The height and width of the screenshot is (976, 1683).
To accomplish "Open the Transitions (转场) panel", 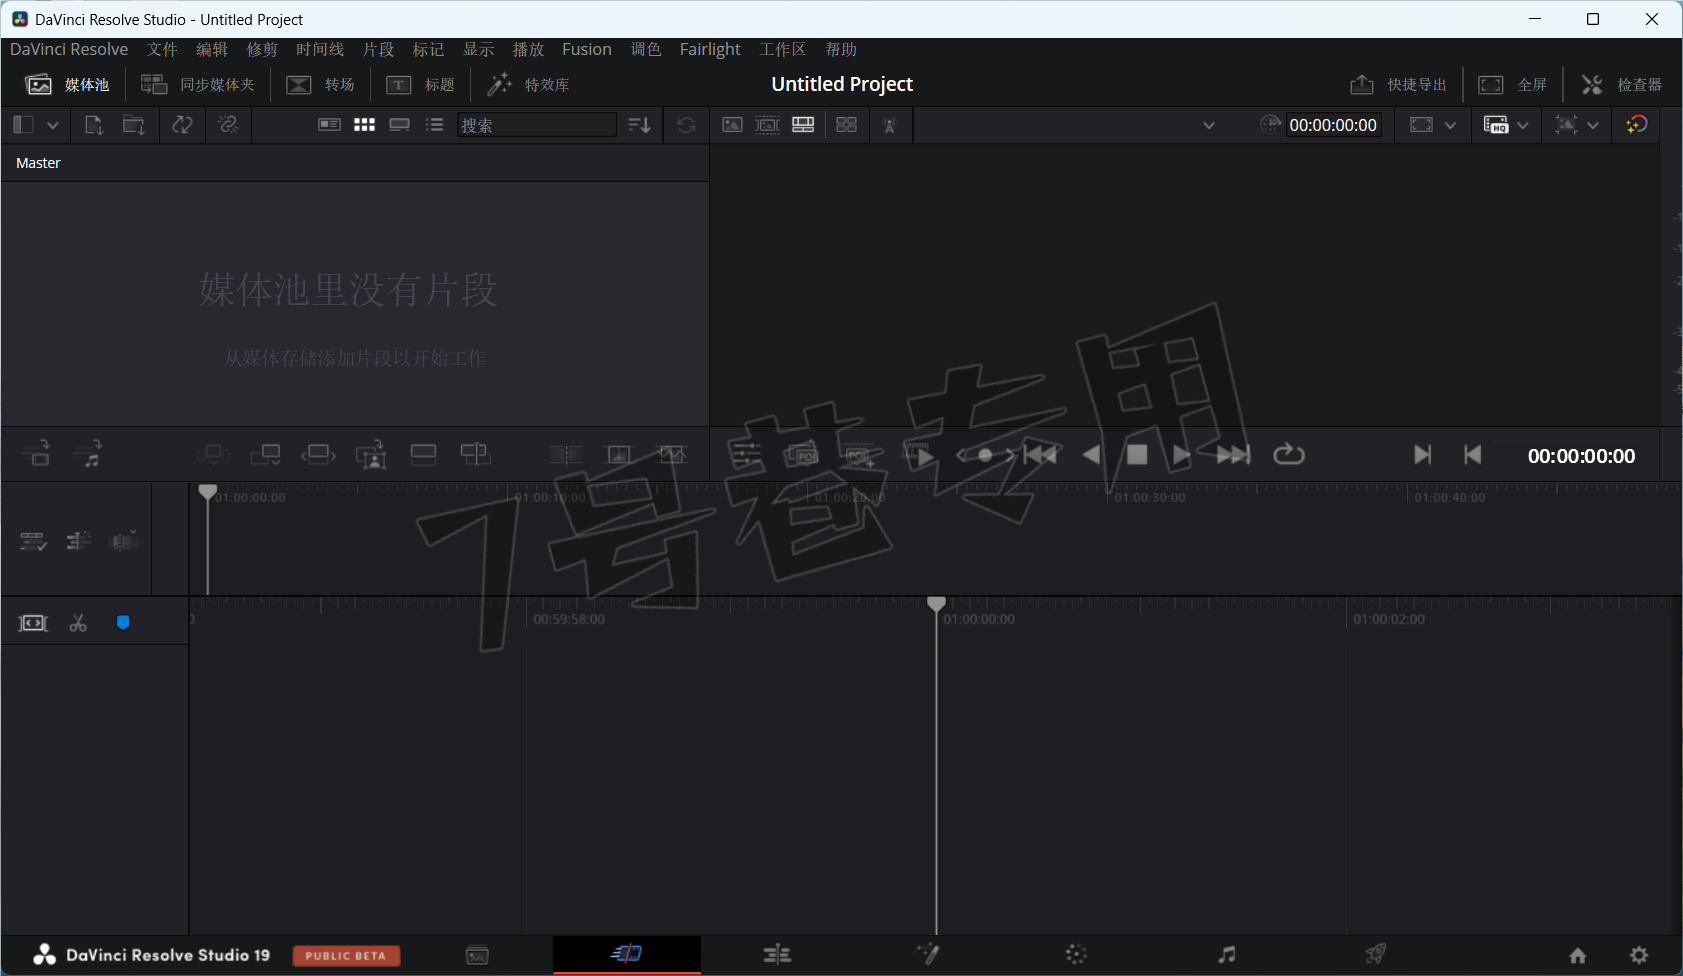I will [320, 85].
